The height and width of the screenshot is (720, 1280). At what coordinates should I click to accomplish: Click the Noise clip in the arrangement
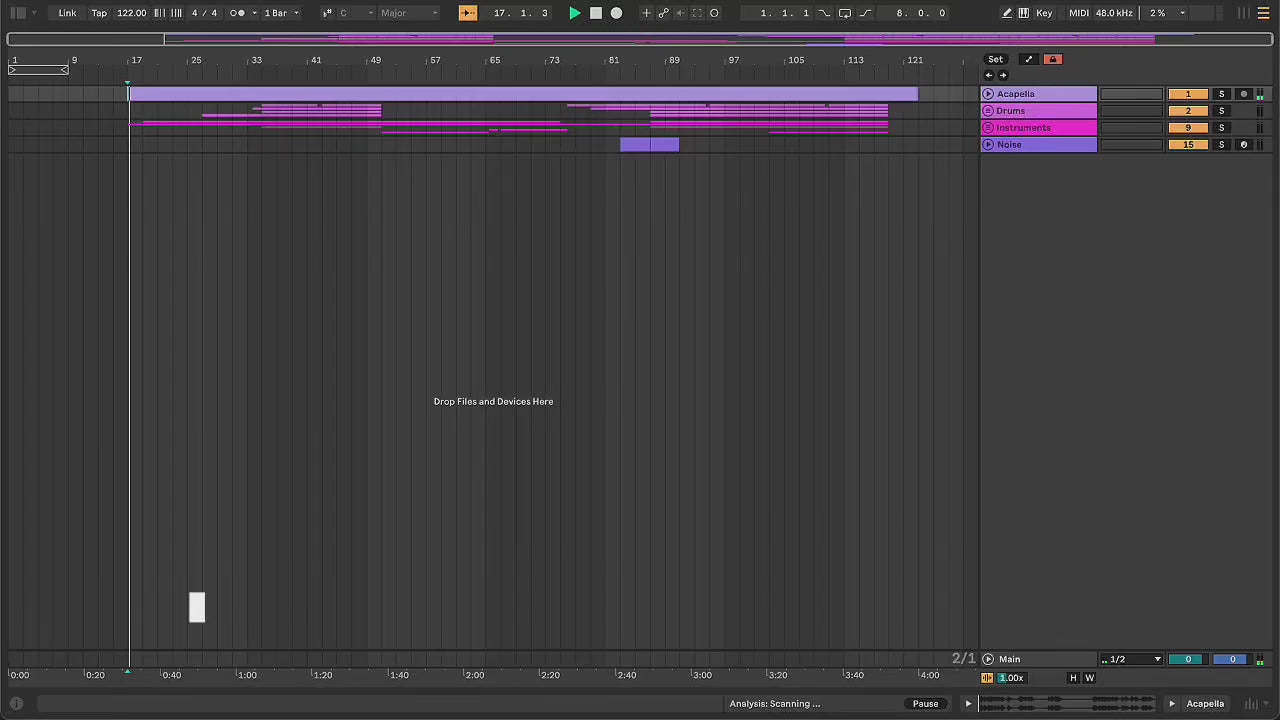tap(649, 145)
